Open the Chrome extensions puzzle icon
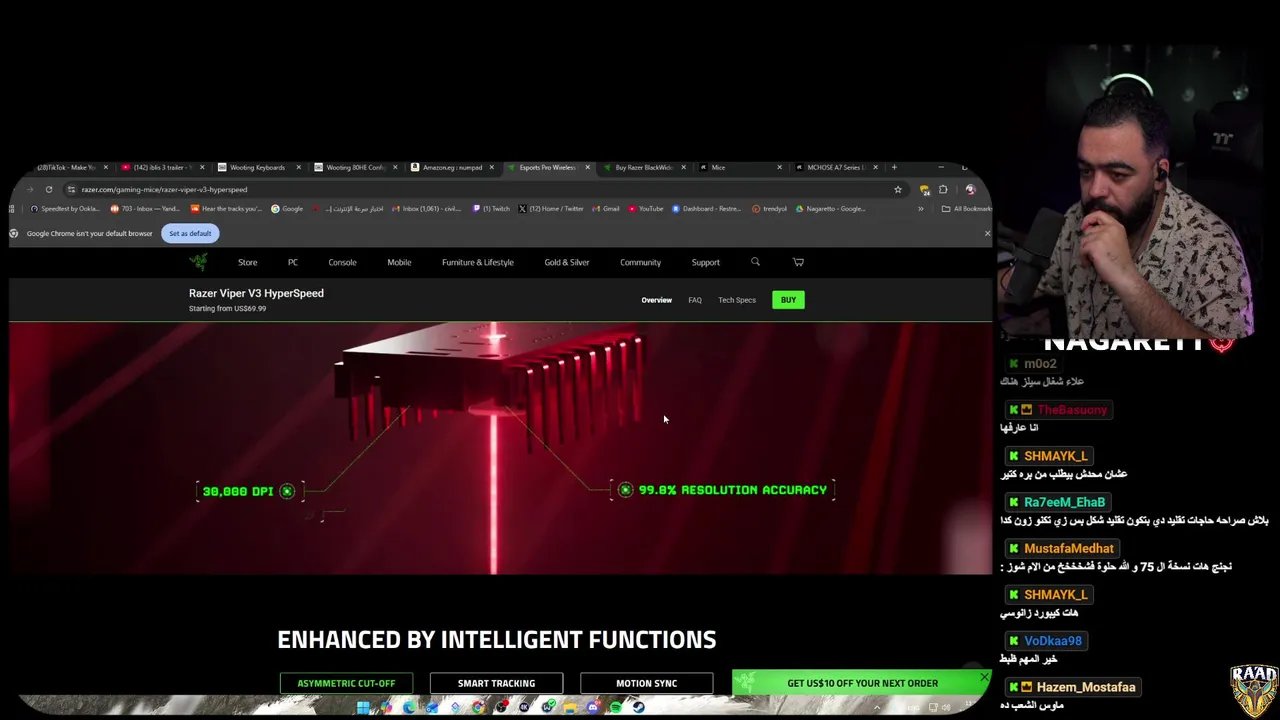1280x720 pixels. click(943, 189)
